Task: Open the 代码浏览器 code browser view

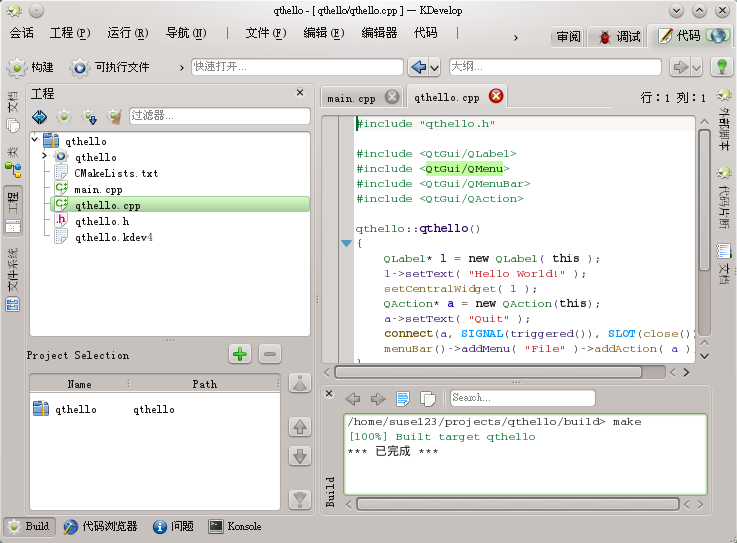Action: pos(100,526)
